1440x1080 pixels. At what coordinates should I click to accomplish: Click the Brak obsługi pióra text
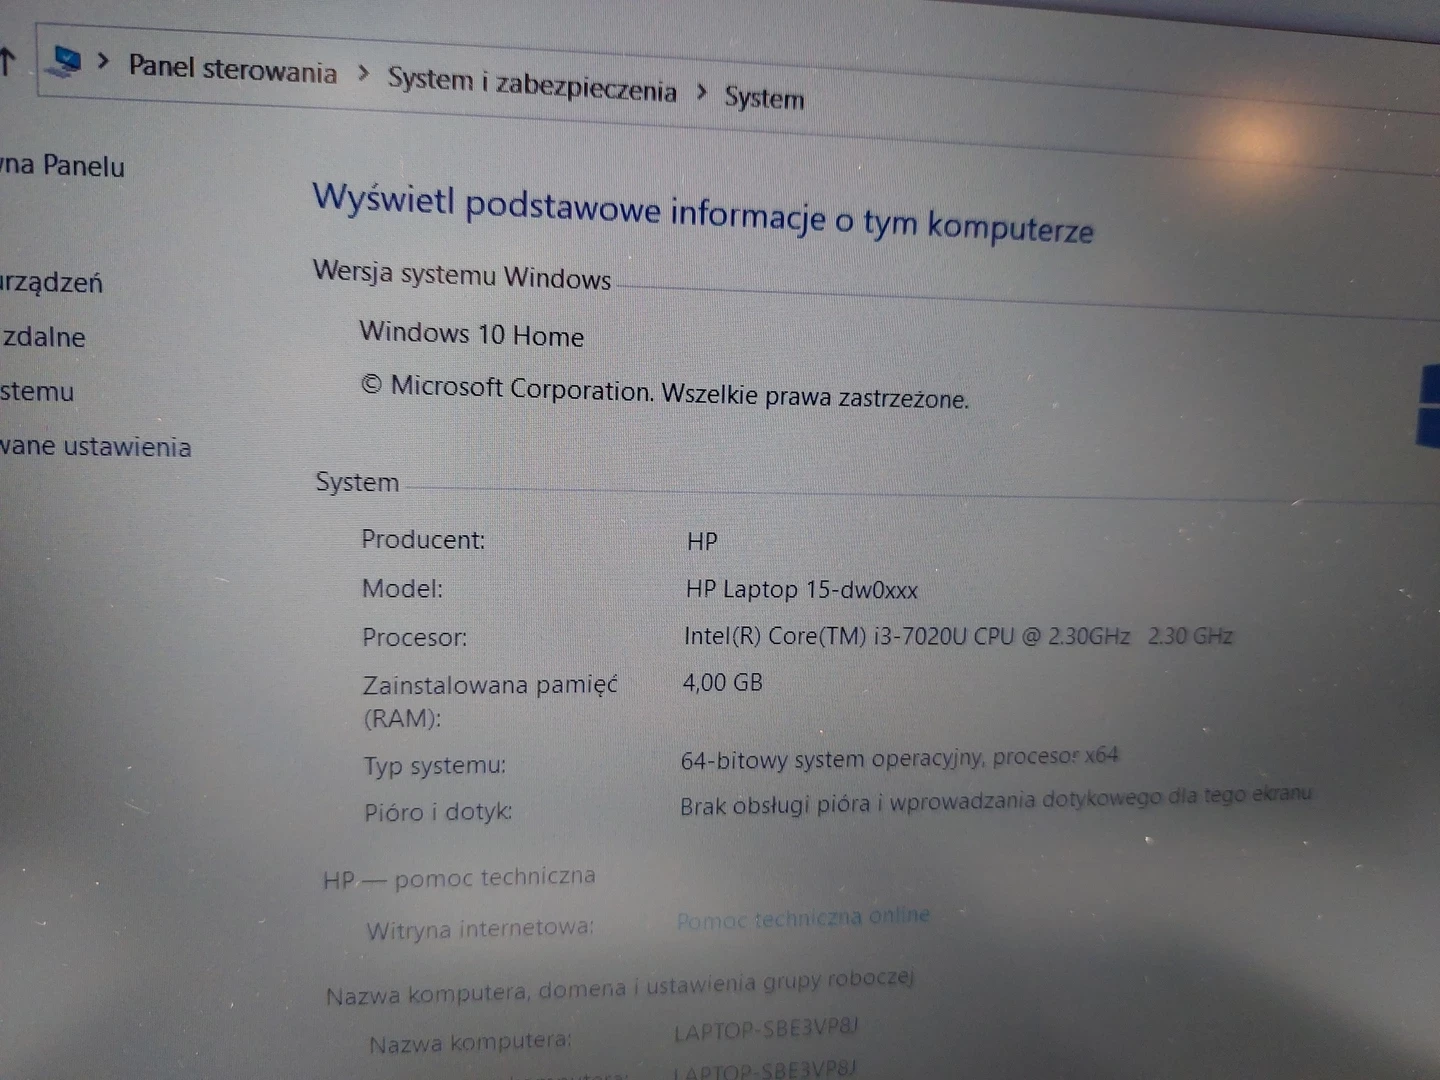pyautogui.click(x=995, y=801)
